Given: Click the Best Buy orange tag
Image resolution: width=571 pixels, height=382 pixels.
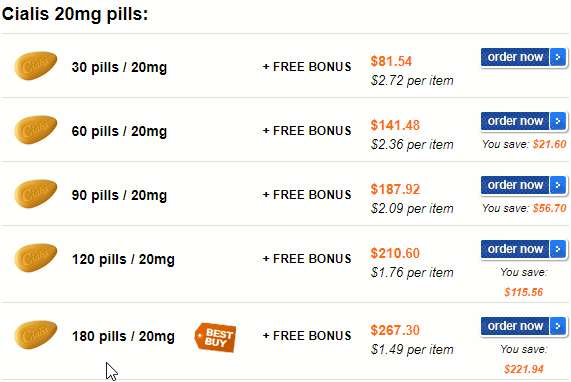Looking at the screenshot, I should pyautogui.click(x=216, y=337).
